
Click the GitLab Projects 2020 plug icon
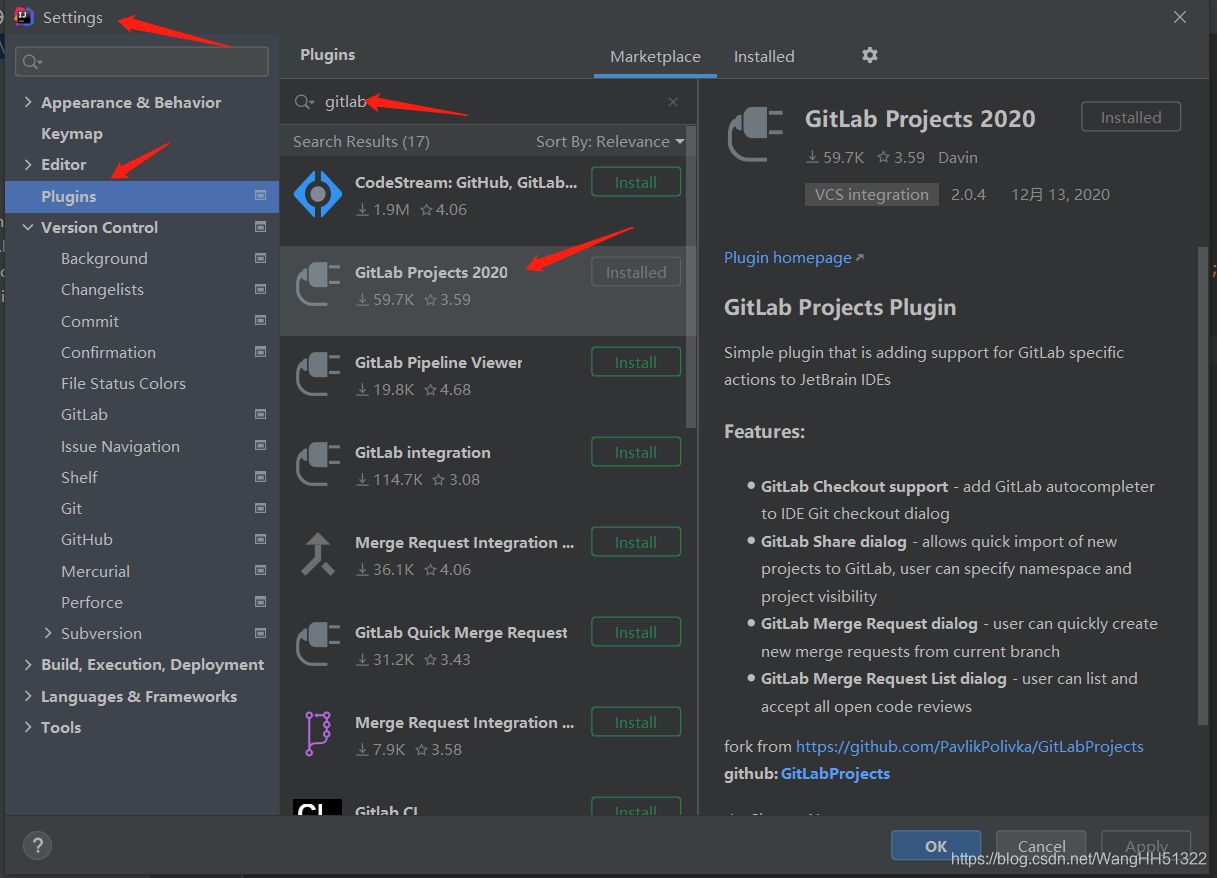317,284
